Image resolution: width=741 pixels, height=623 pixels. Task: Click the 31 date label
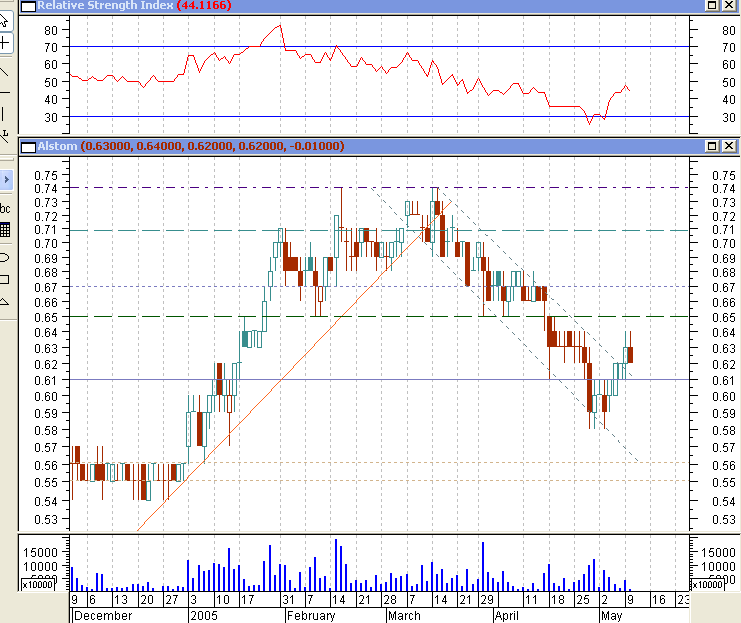click(x=288, y=600)
